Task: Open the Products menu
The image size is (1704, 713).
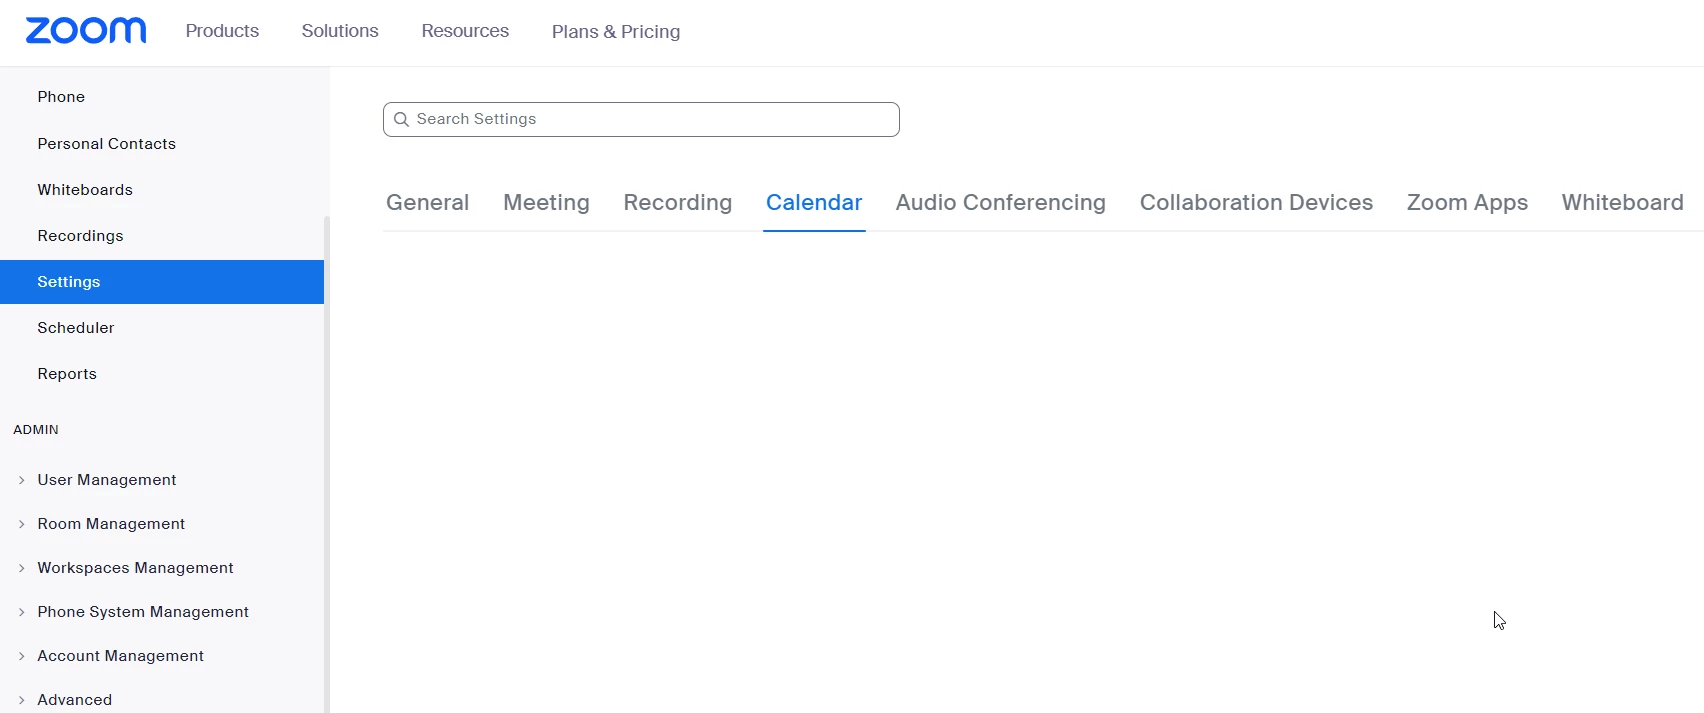Action: (222, 31)
